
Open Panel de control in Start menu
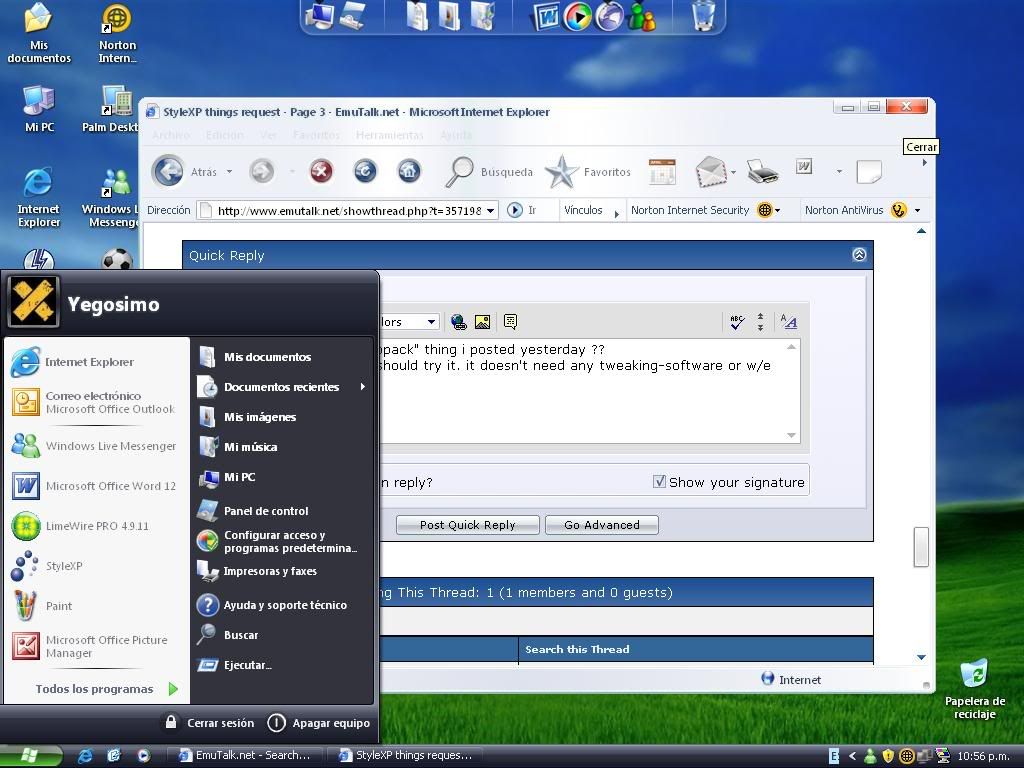pyautogui.click(x=253, y=511)
